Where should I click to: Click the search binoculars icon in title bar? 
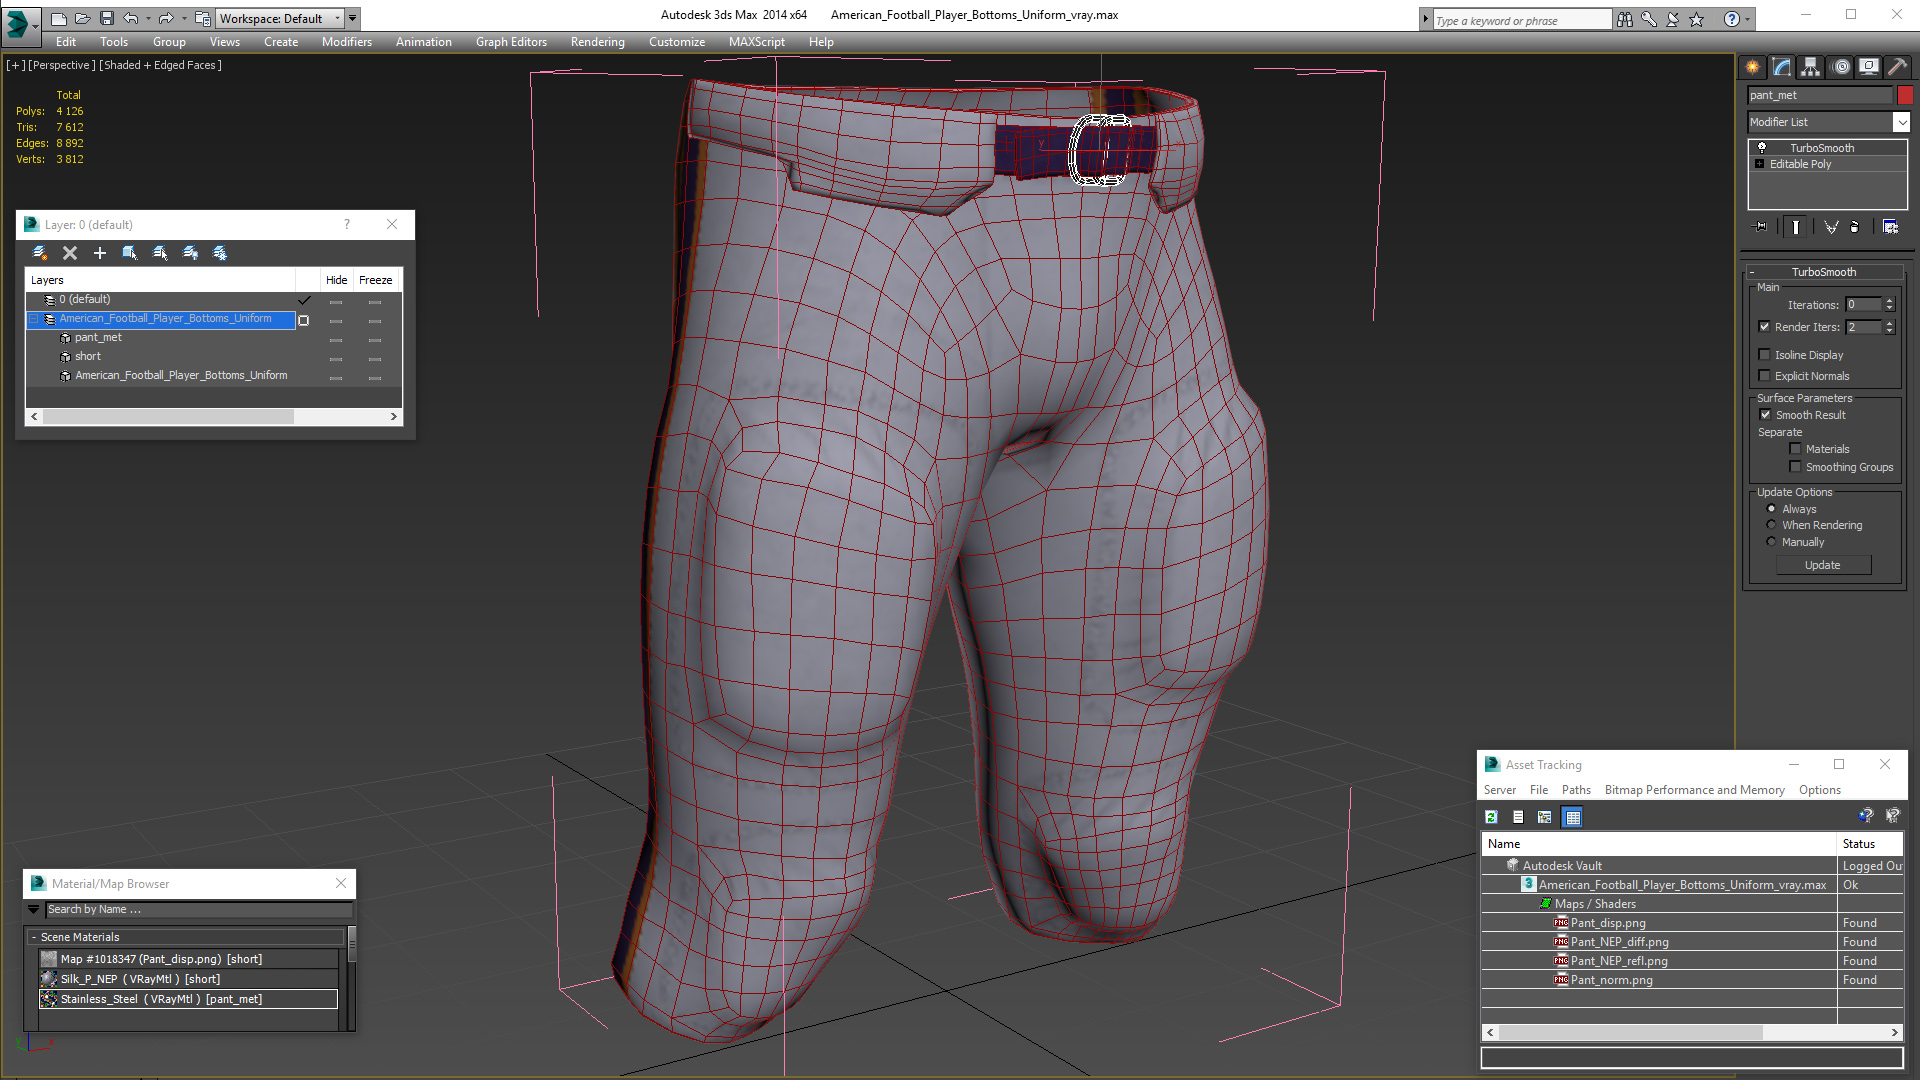point(1625,19)
